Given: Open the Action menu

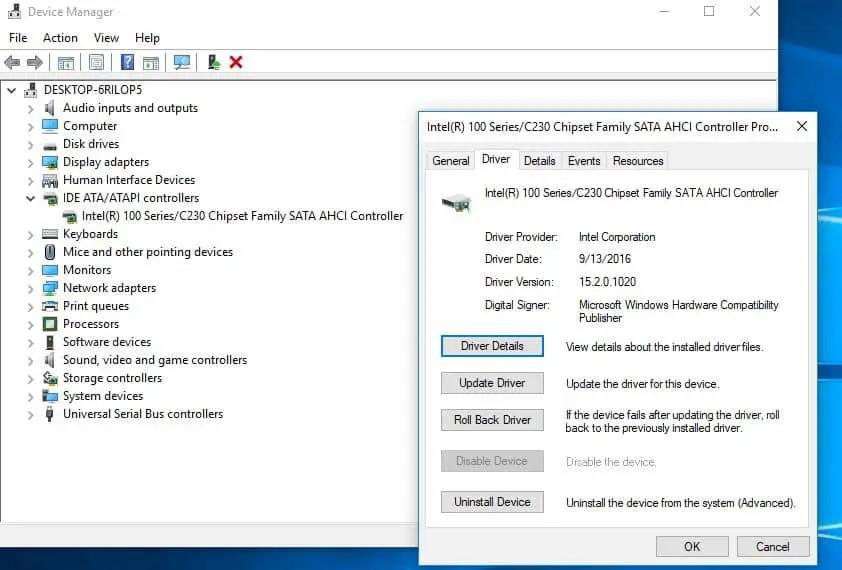Looking at the screenshot, I should coord(60,38).
